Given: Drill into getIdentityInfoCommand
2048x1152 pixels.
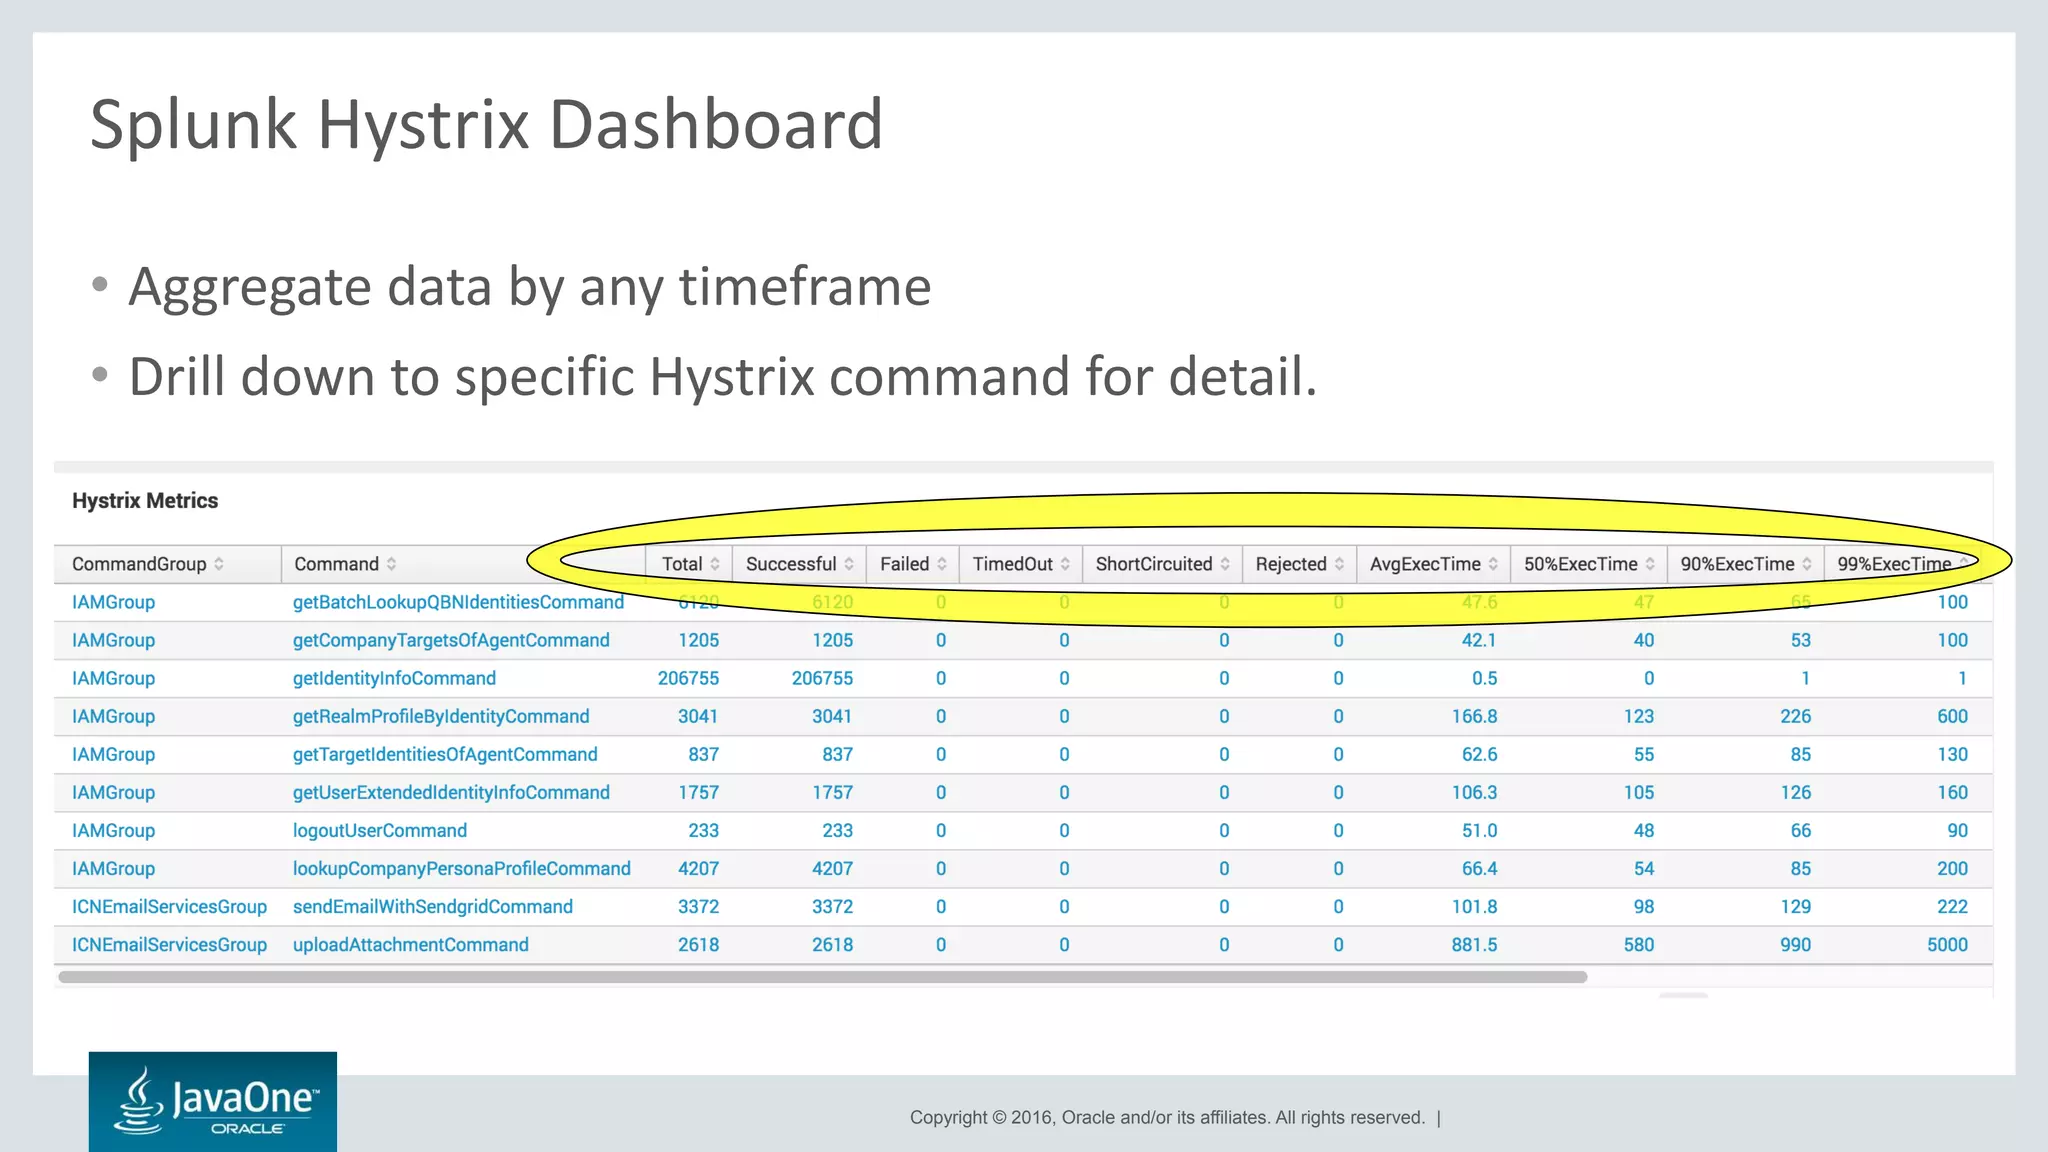Looking at the screenshot, I should [x=394, y=678].
